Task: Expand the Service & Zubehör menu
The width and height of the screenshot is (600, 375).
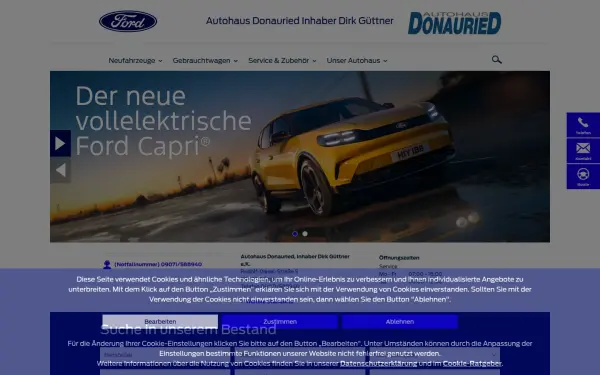Action: click(282, 60)
